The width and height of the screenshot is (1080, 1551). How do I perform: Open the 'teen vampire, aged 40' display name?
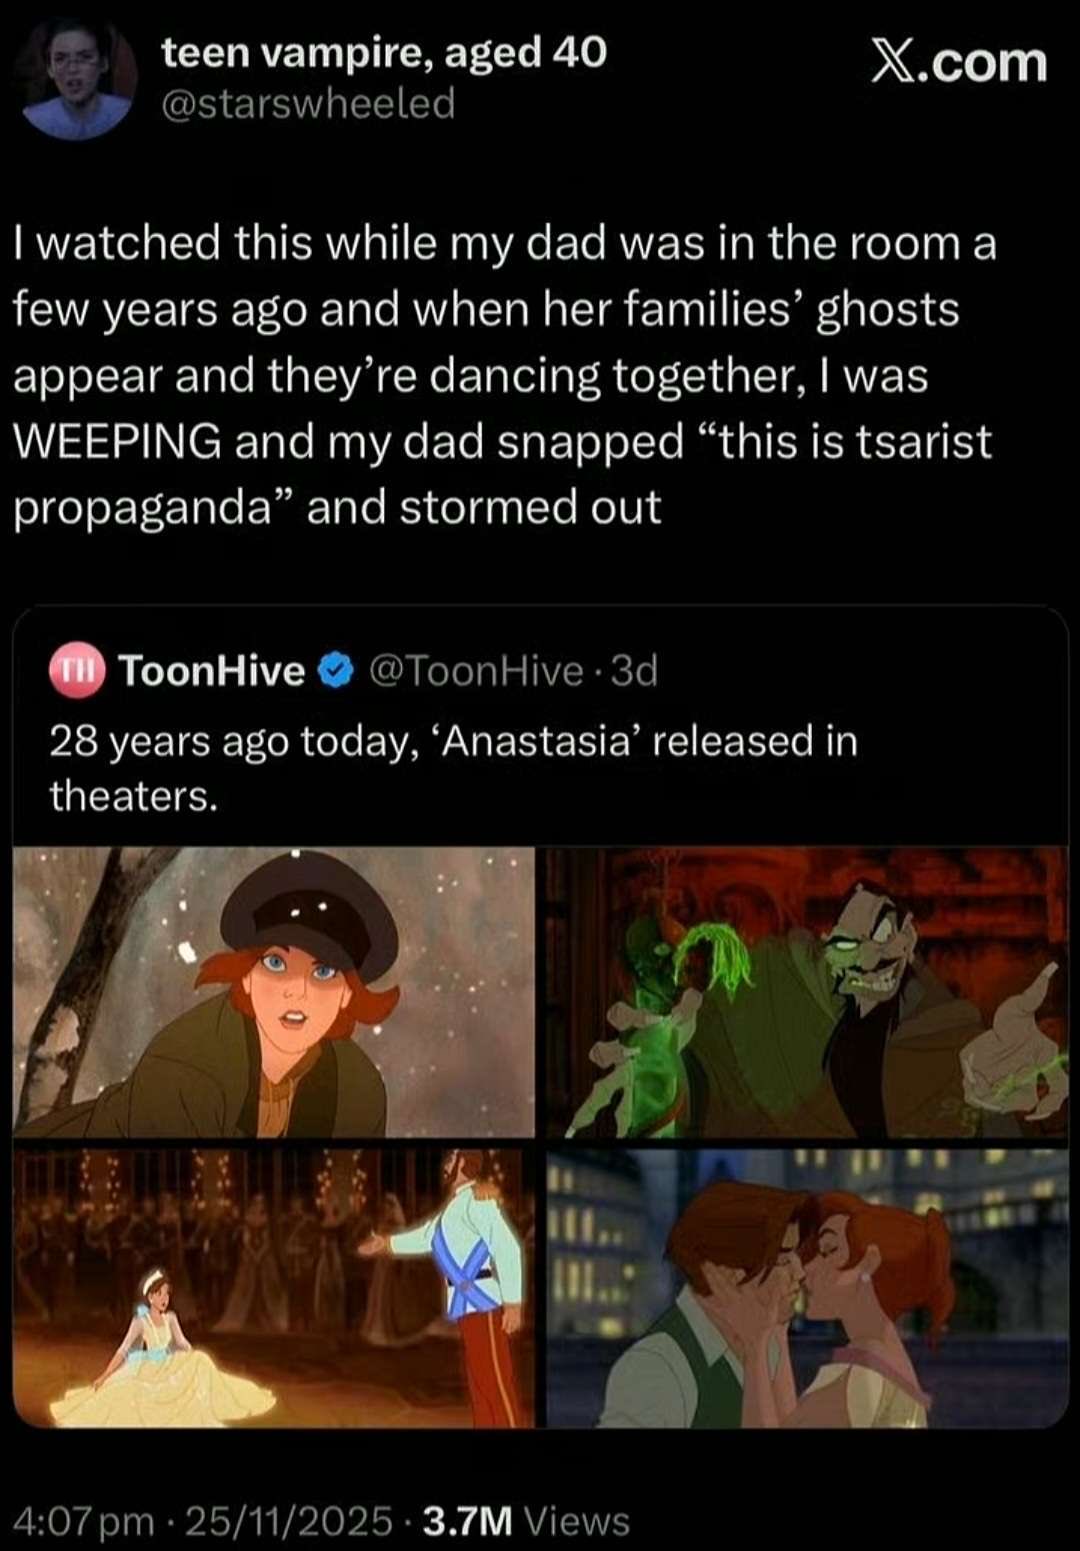coord(384,51)
